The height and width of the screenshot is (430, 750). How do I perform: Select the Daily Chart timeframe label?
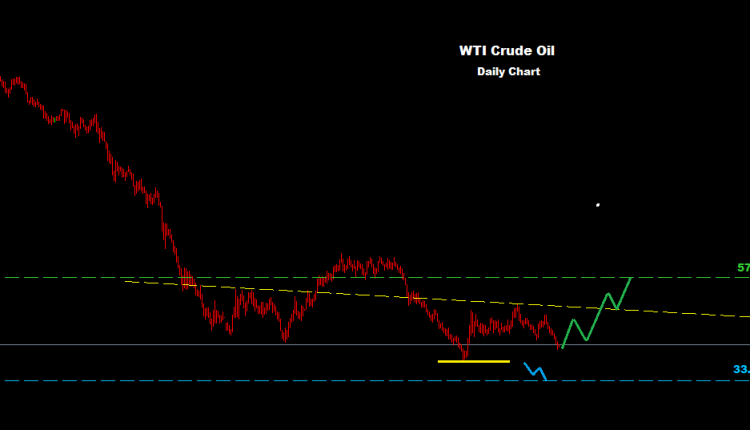508,72
